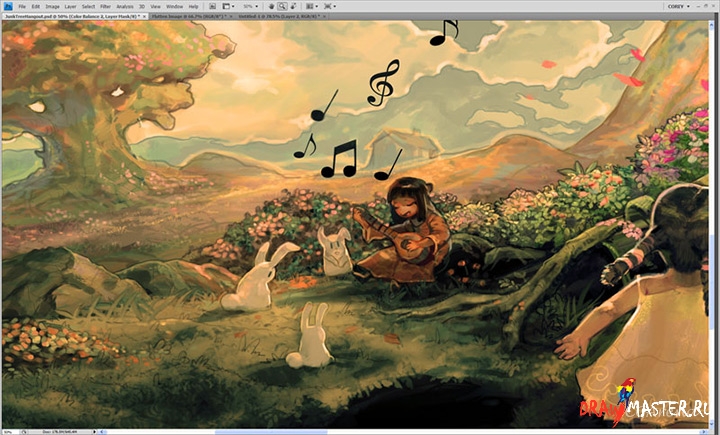Open the Help menu
720x435 pixels.
pyautogui.click(x=193, y=6)
